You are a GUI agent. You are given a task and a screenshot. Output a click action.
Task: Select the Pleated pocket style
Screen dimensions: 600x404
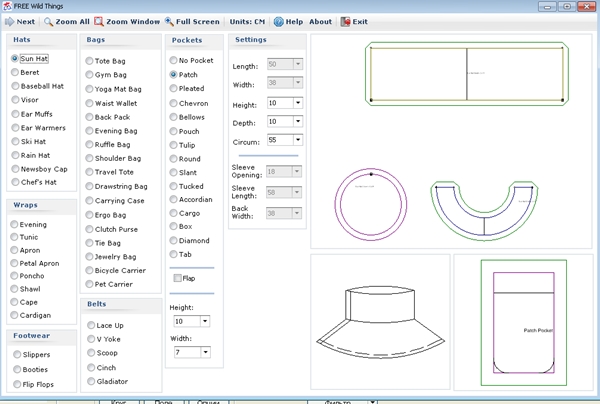[174, 88]
